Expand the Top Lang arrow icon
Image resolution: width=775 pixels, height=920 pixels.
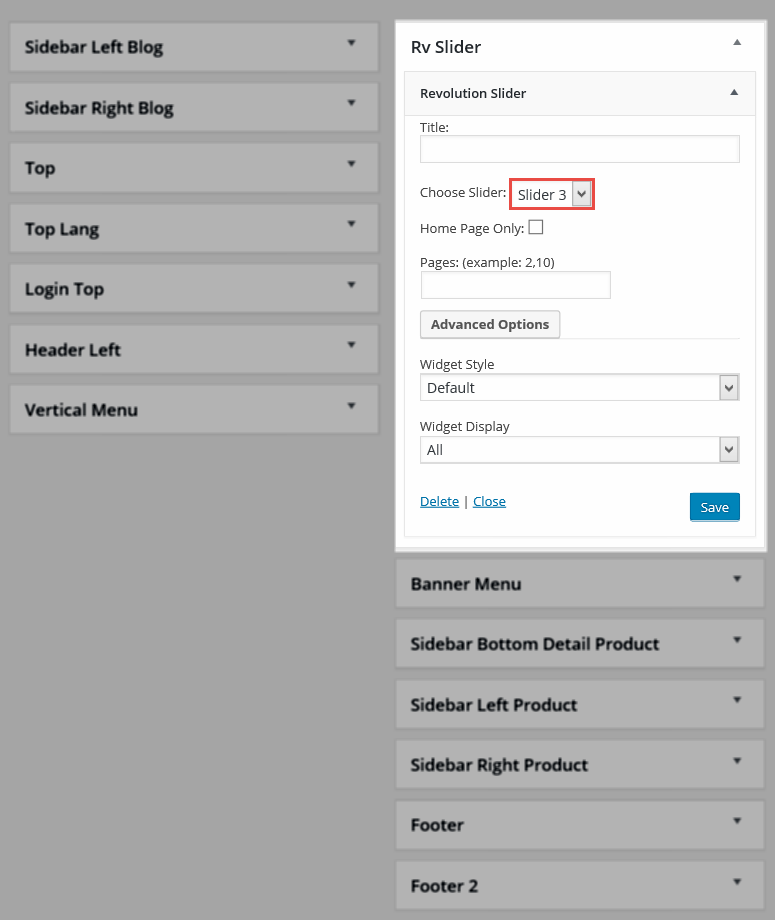click(x=351, y=224)
